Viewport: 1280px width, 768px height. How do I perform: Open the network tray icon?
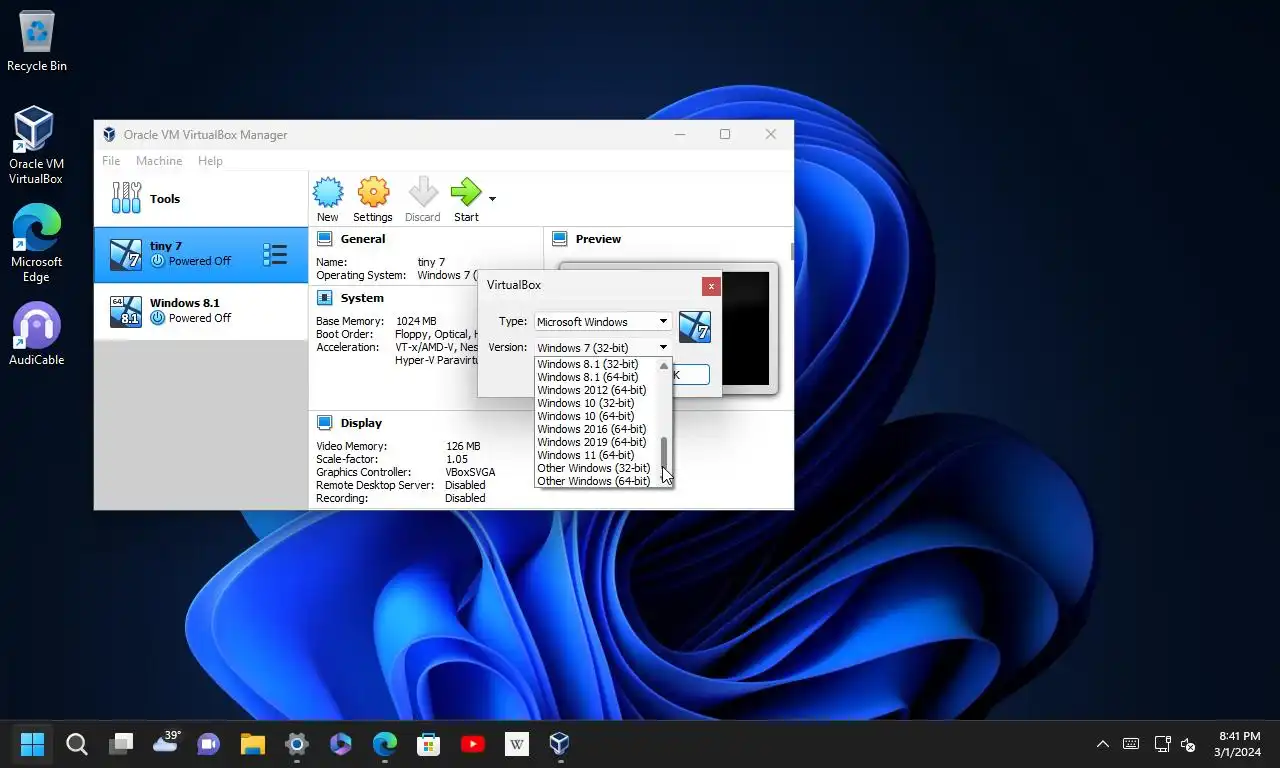click(x=1162, y=744)
